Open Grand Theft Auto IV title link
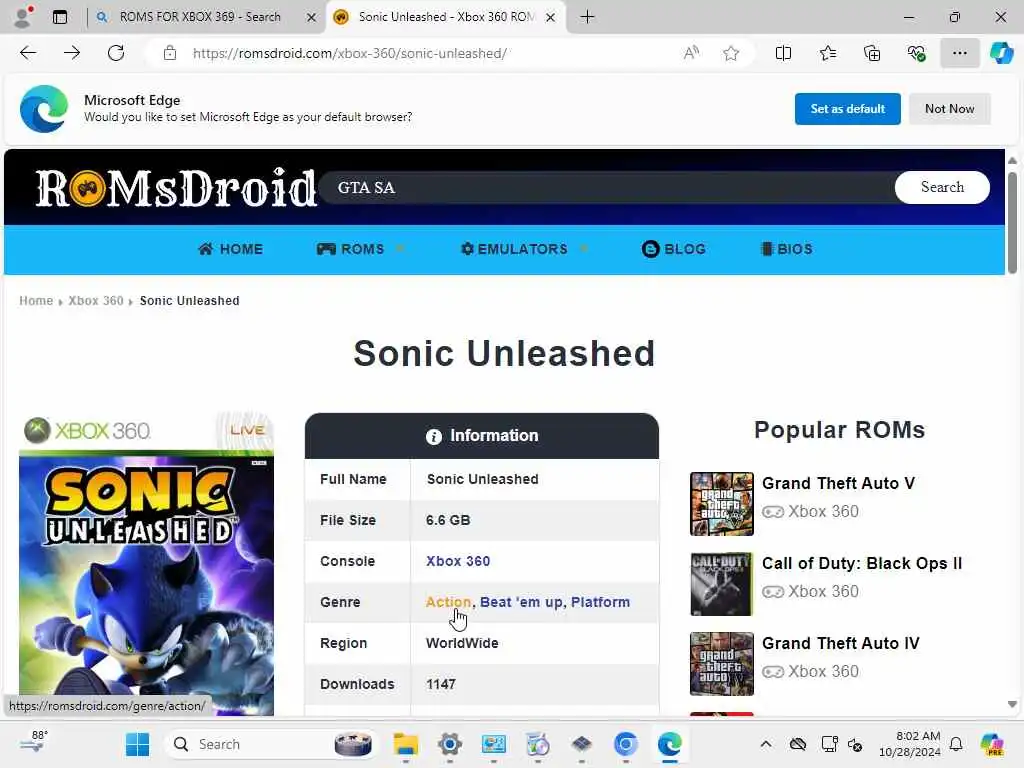Screen dimensions: 1024x768 pos(840,643)
